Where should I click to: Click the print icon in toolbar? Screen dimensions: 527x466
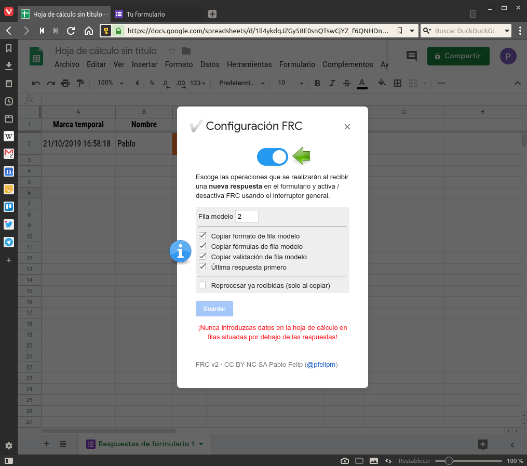pyautogui.click(x=65, y=83)
